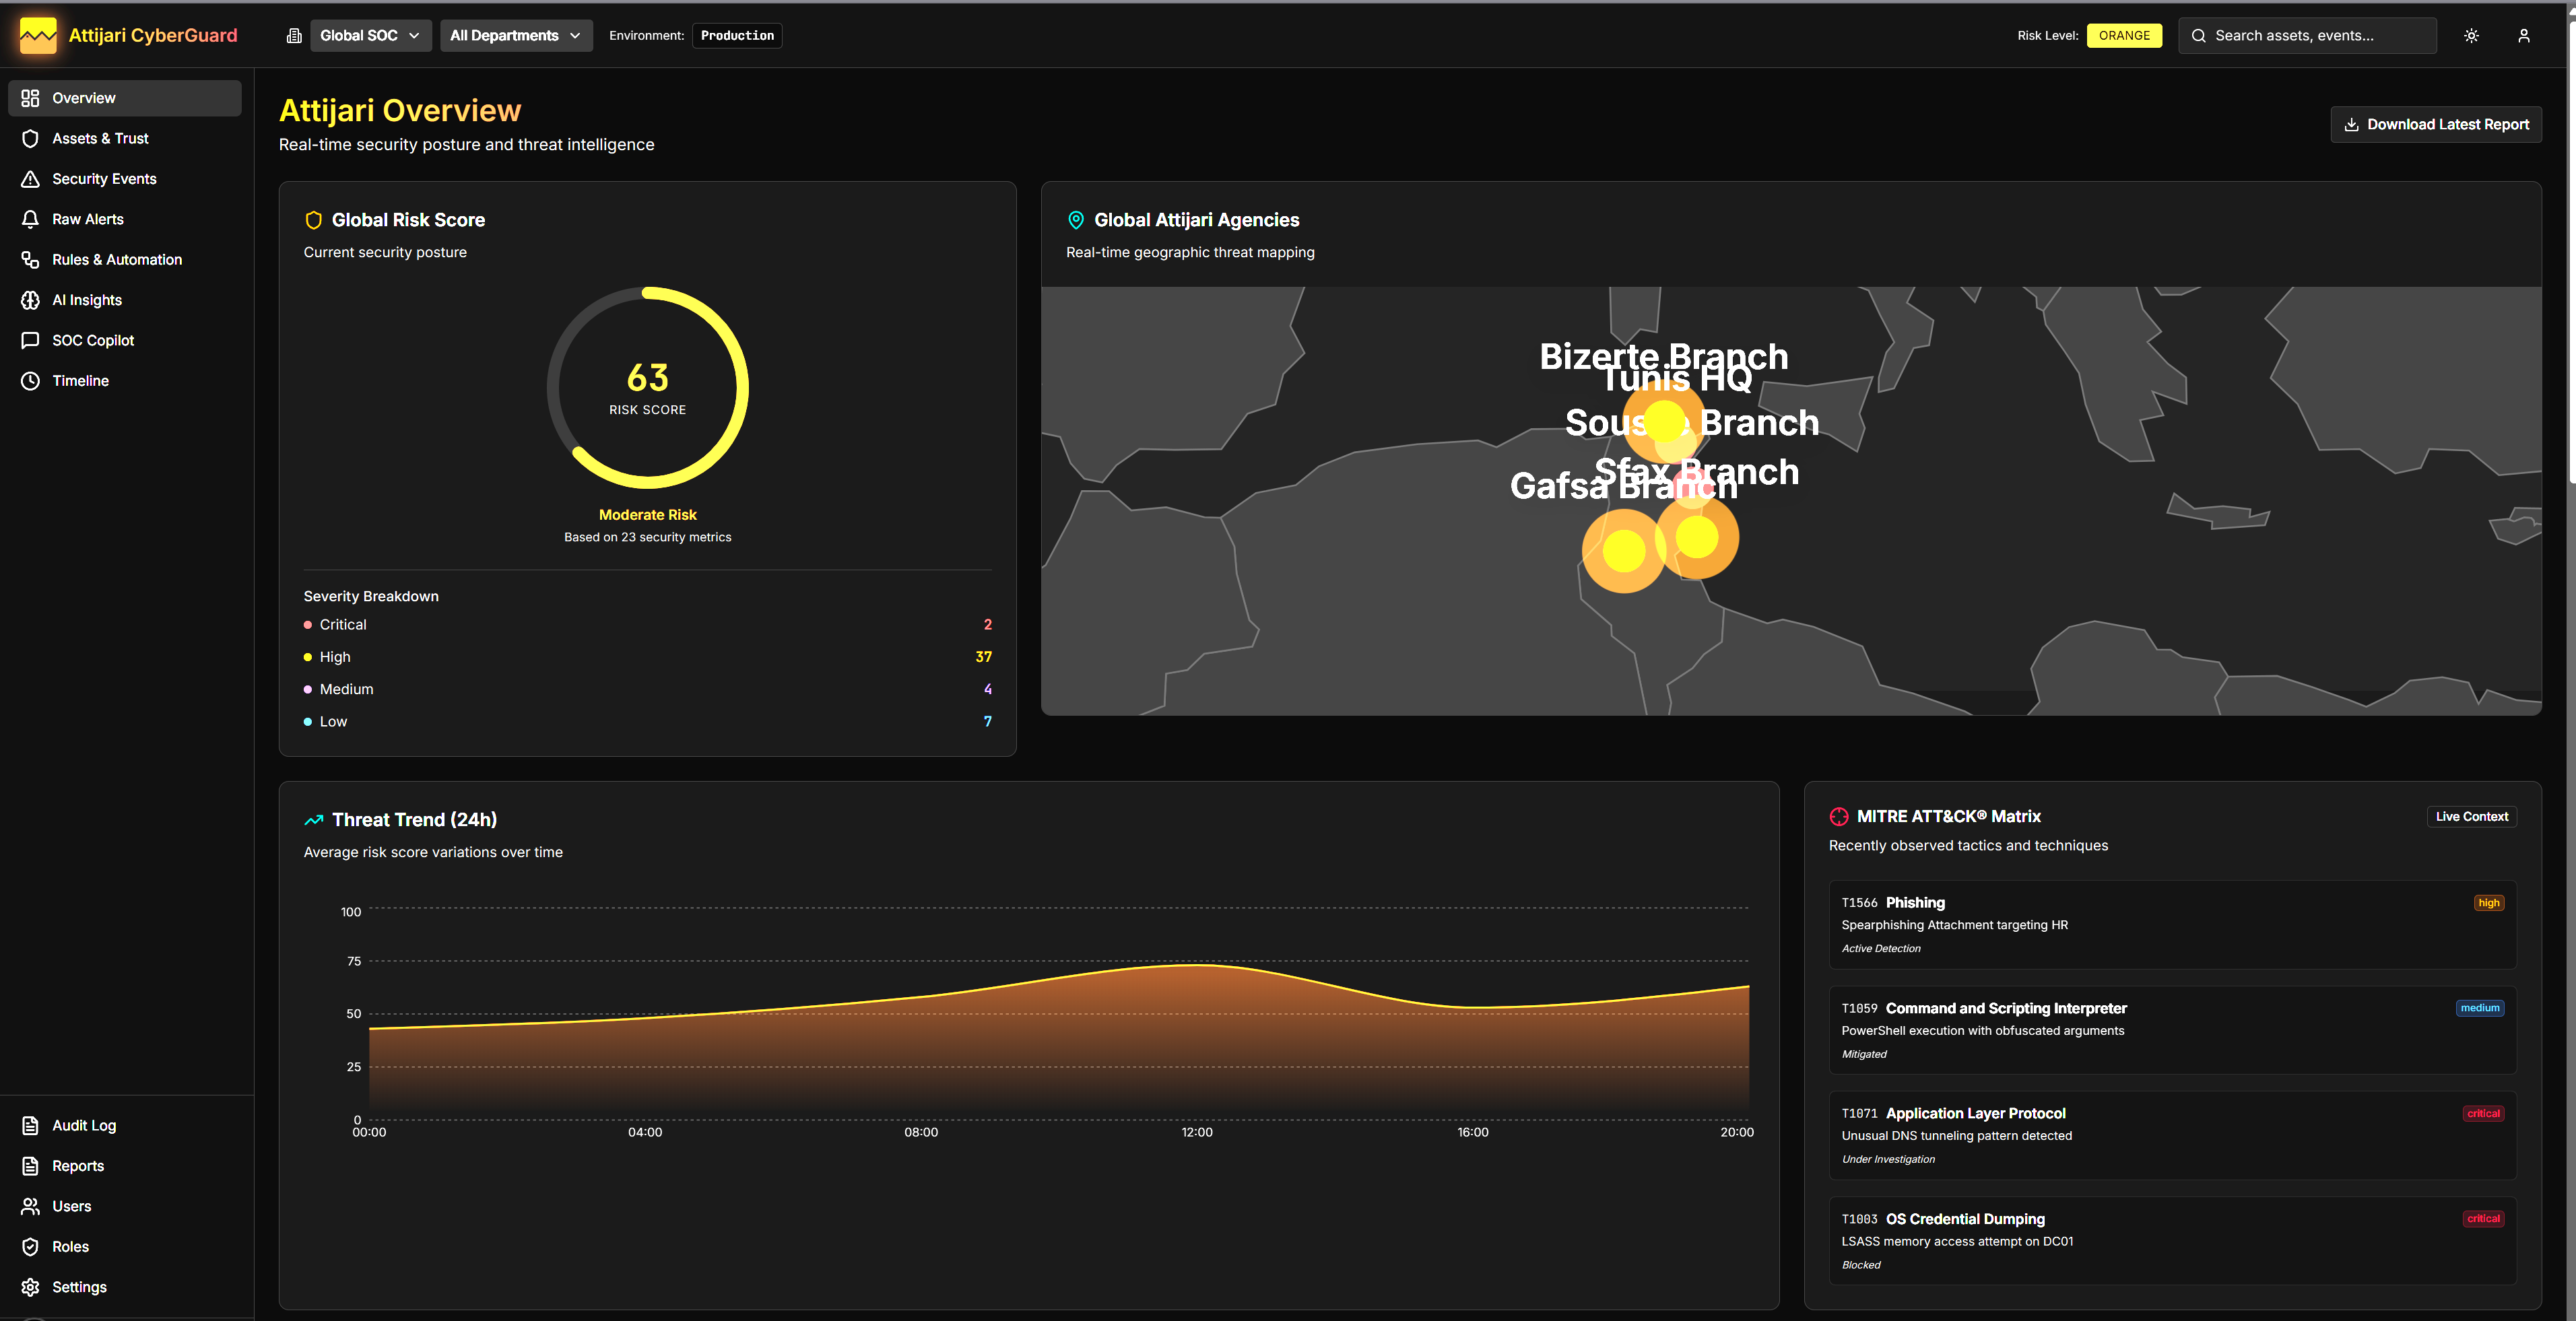2576x1321 pixels.
Task: Click the Low severity row
Action: (648, 722)
